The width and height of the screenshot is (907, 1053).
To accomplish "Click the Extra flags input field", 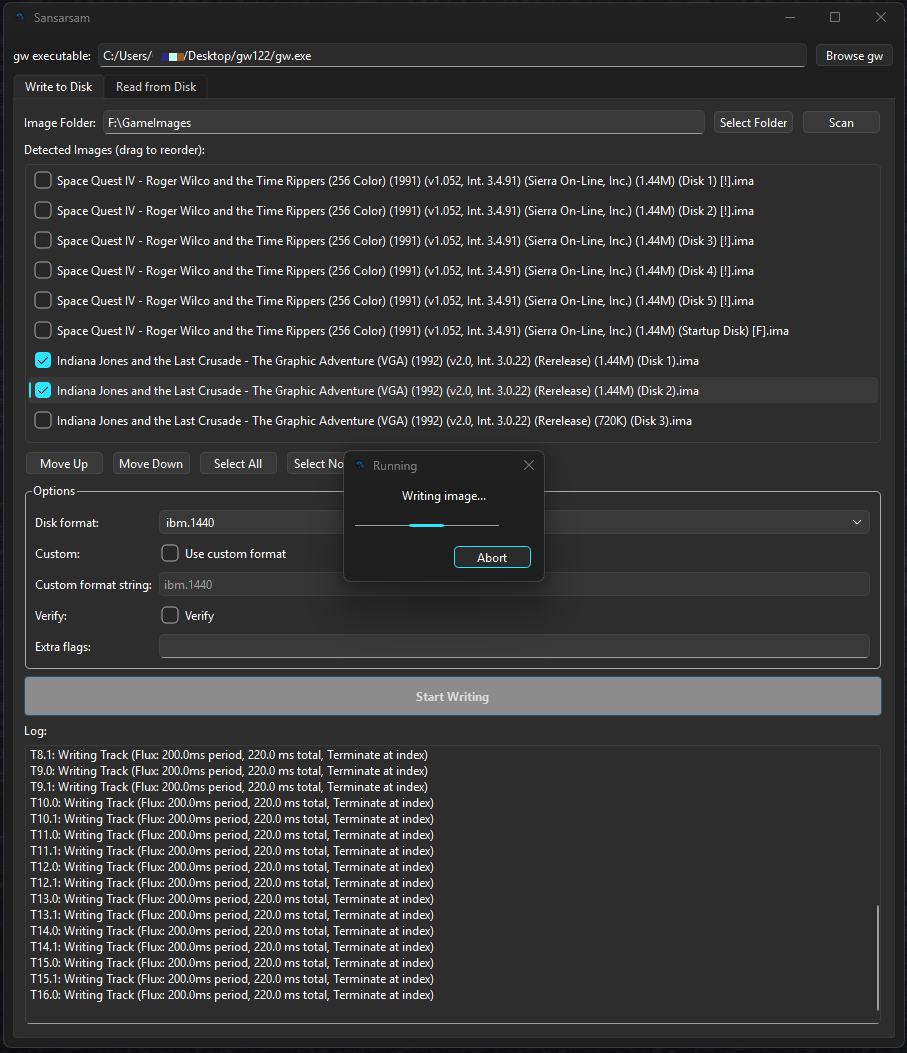I will pos(514,646).
